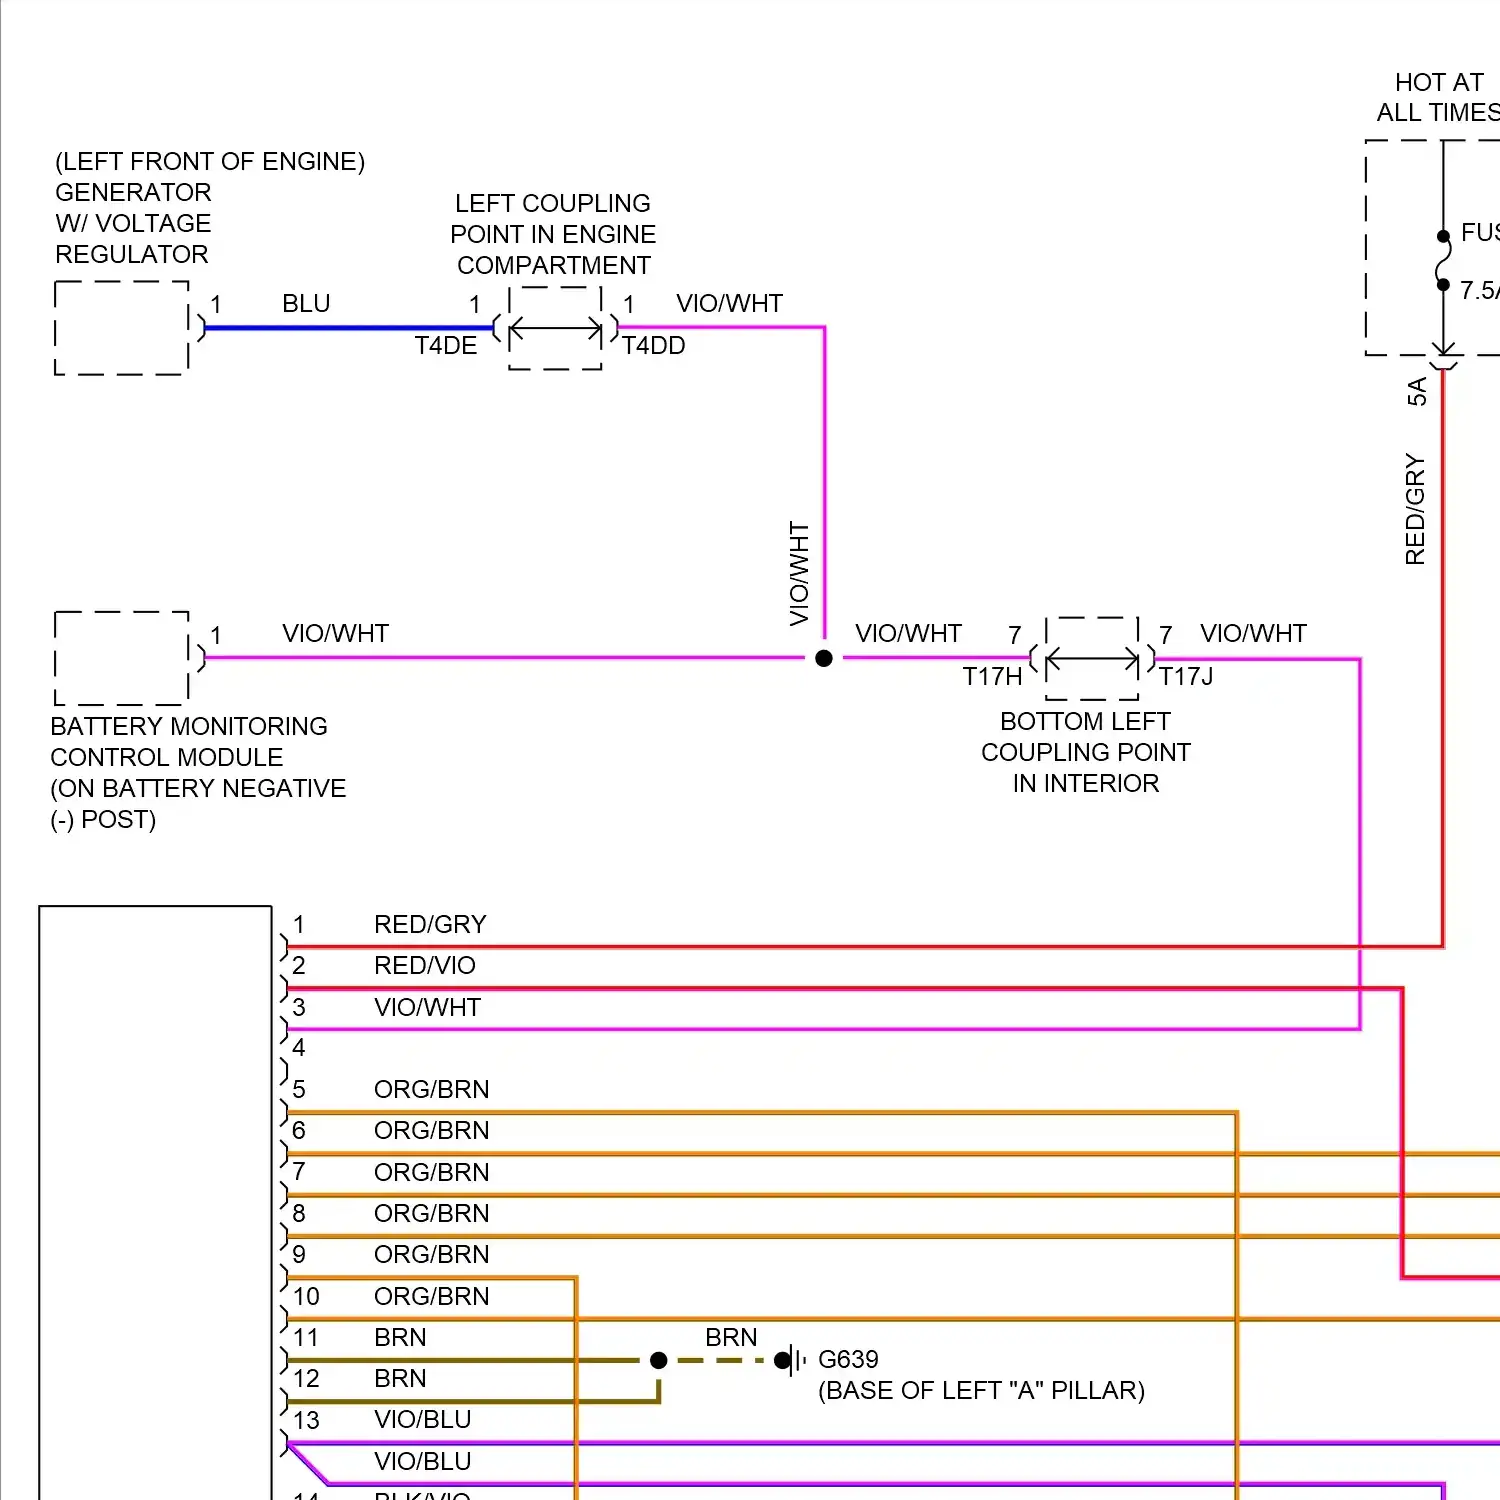Select the 'VIO/WHT' label right of T17J

click(x=1253, y=633)
